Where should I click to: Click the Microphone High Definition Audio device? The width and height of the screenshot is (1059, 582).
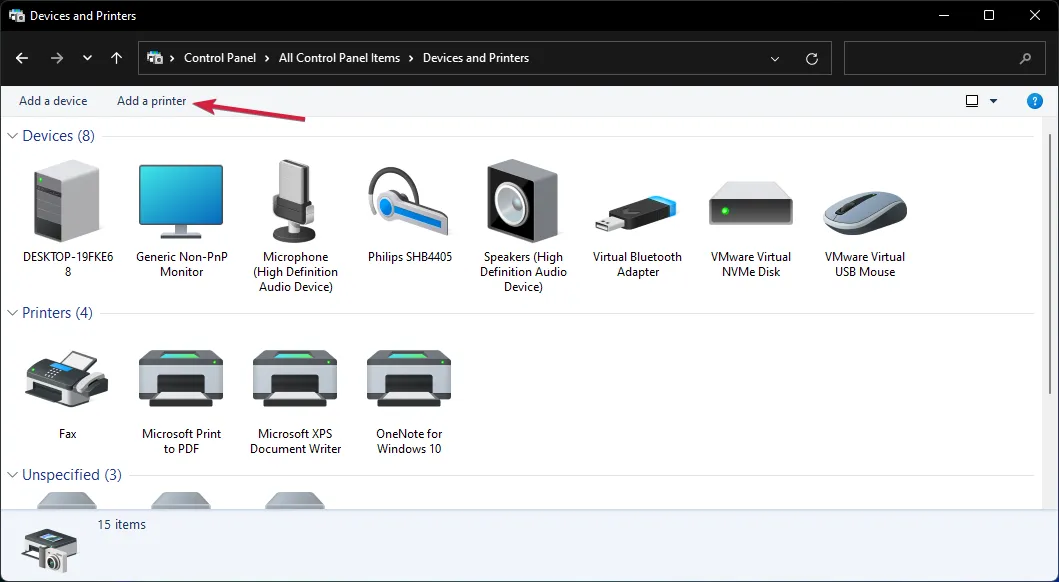(x=295, y=203)
